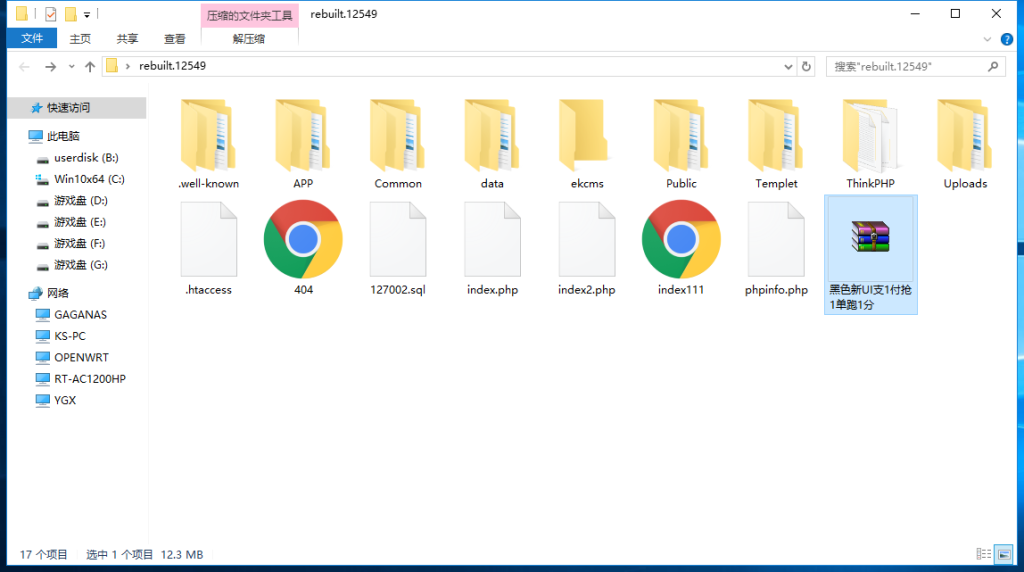Click rebuilt.12549 in the address bar
1024x572 pixels.
point(172,66)
